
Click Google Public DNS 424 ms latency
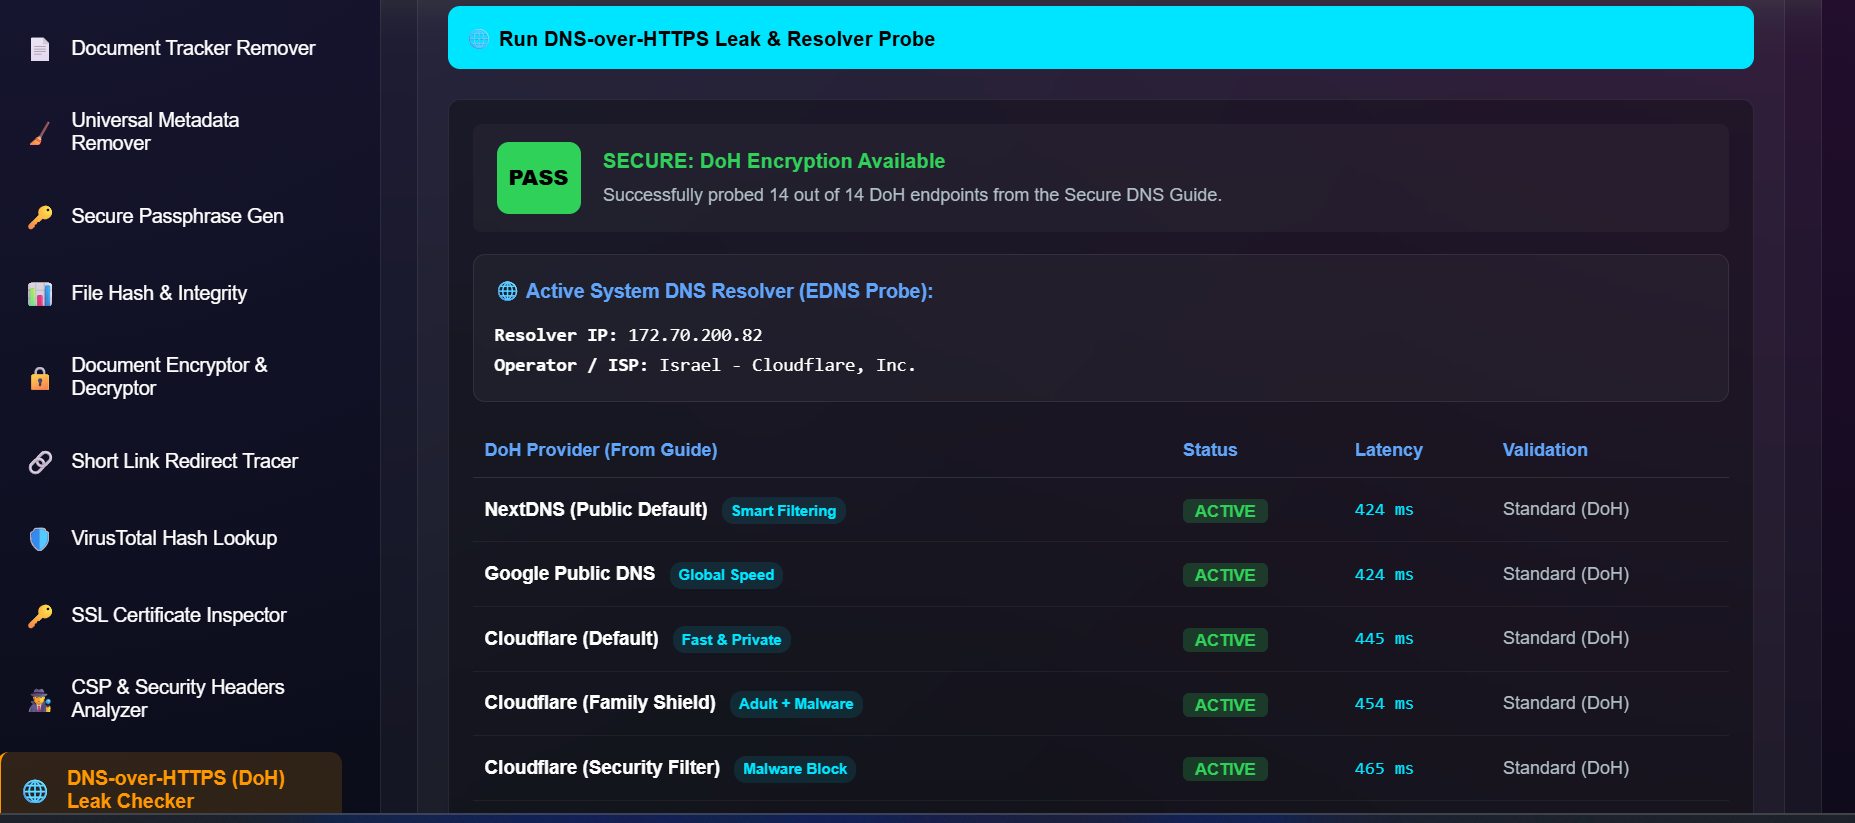[x=1384, y=575]
